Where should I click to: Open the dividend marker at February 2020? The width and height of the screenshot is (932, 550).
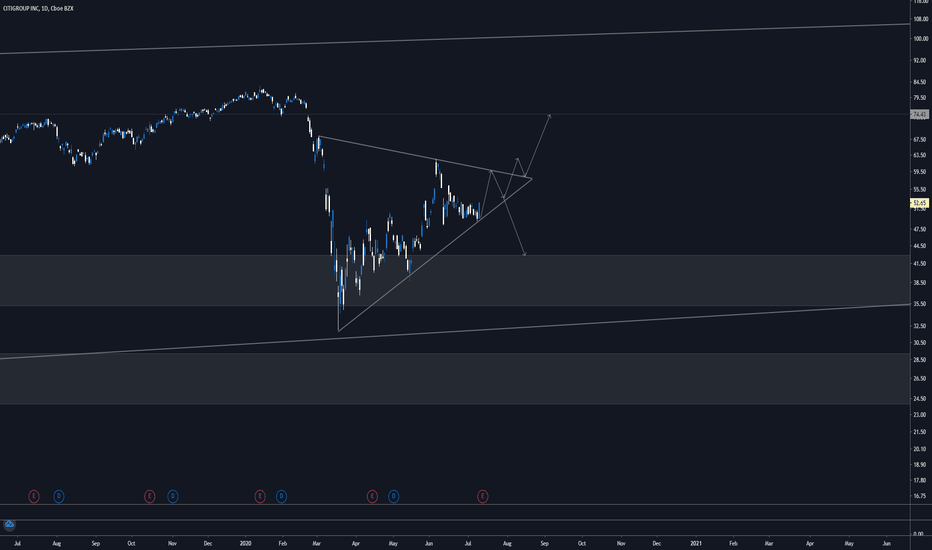[282, 496]
